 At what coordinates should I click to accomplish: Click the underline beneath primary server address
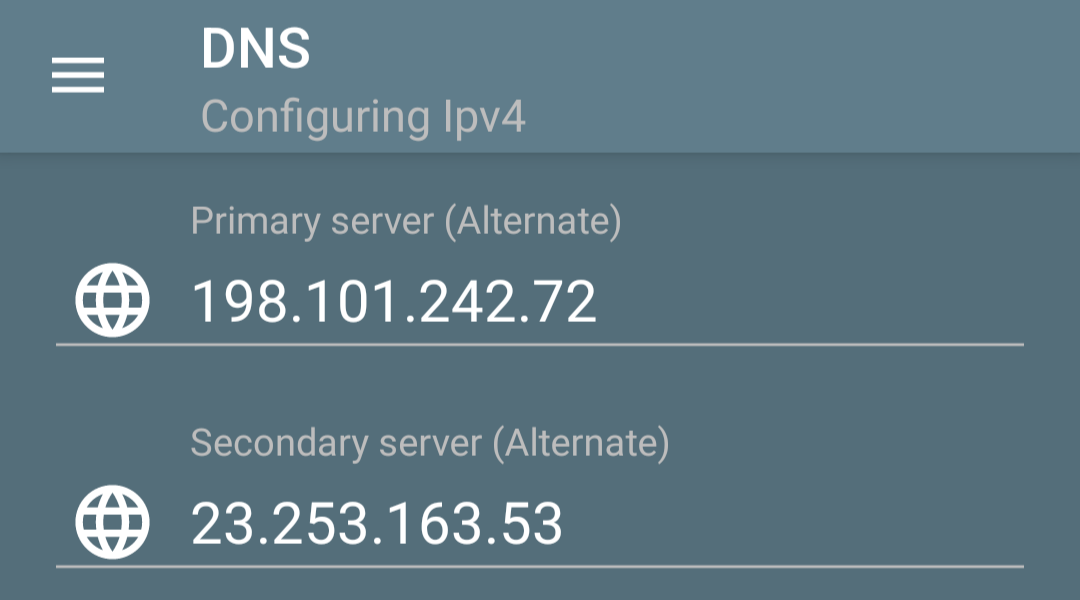[540, 344]
